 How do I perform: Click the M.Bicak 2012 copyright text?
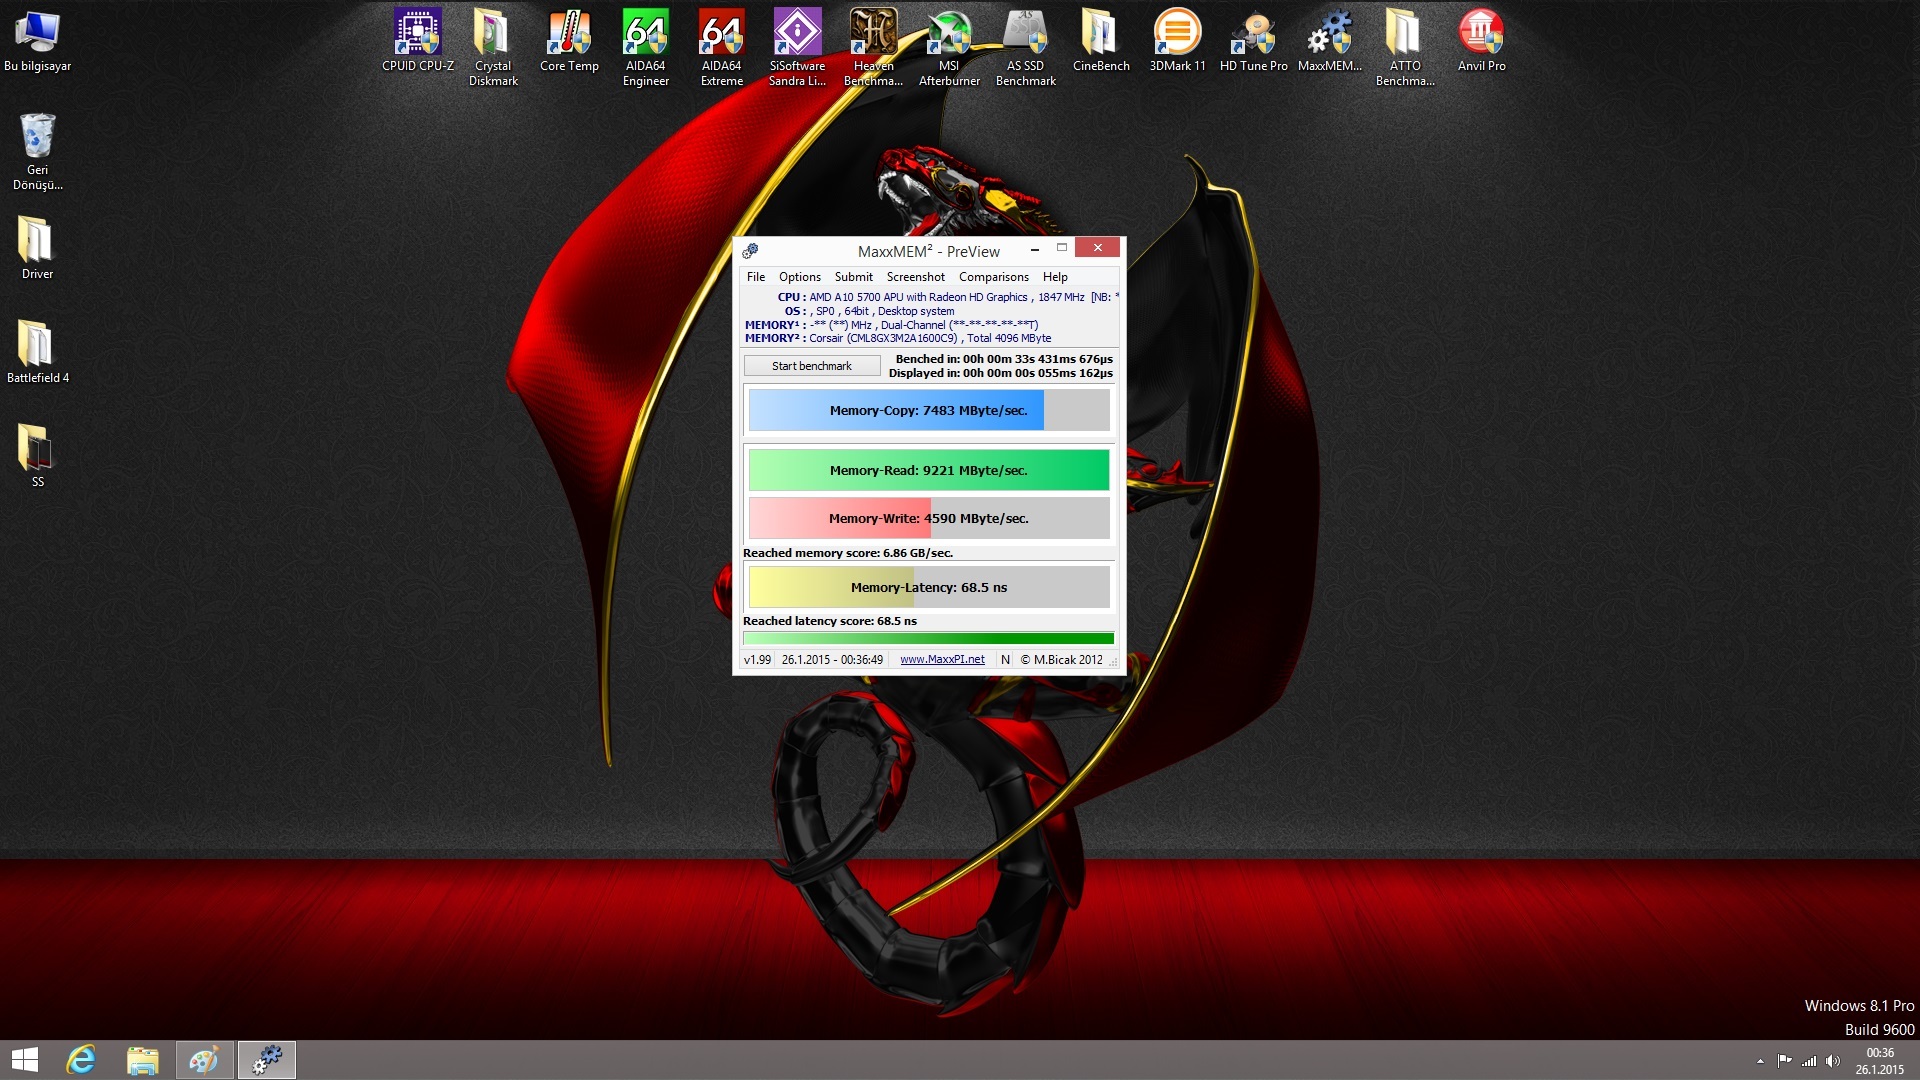click(x=1061, y=660)
